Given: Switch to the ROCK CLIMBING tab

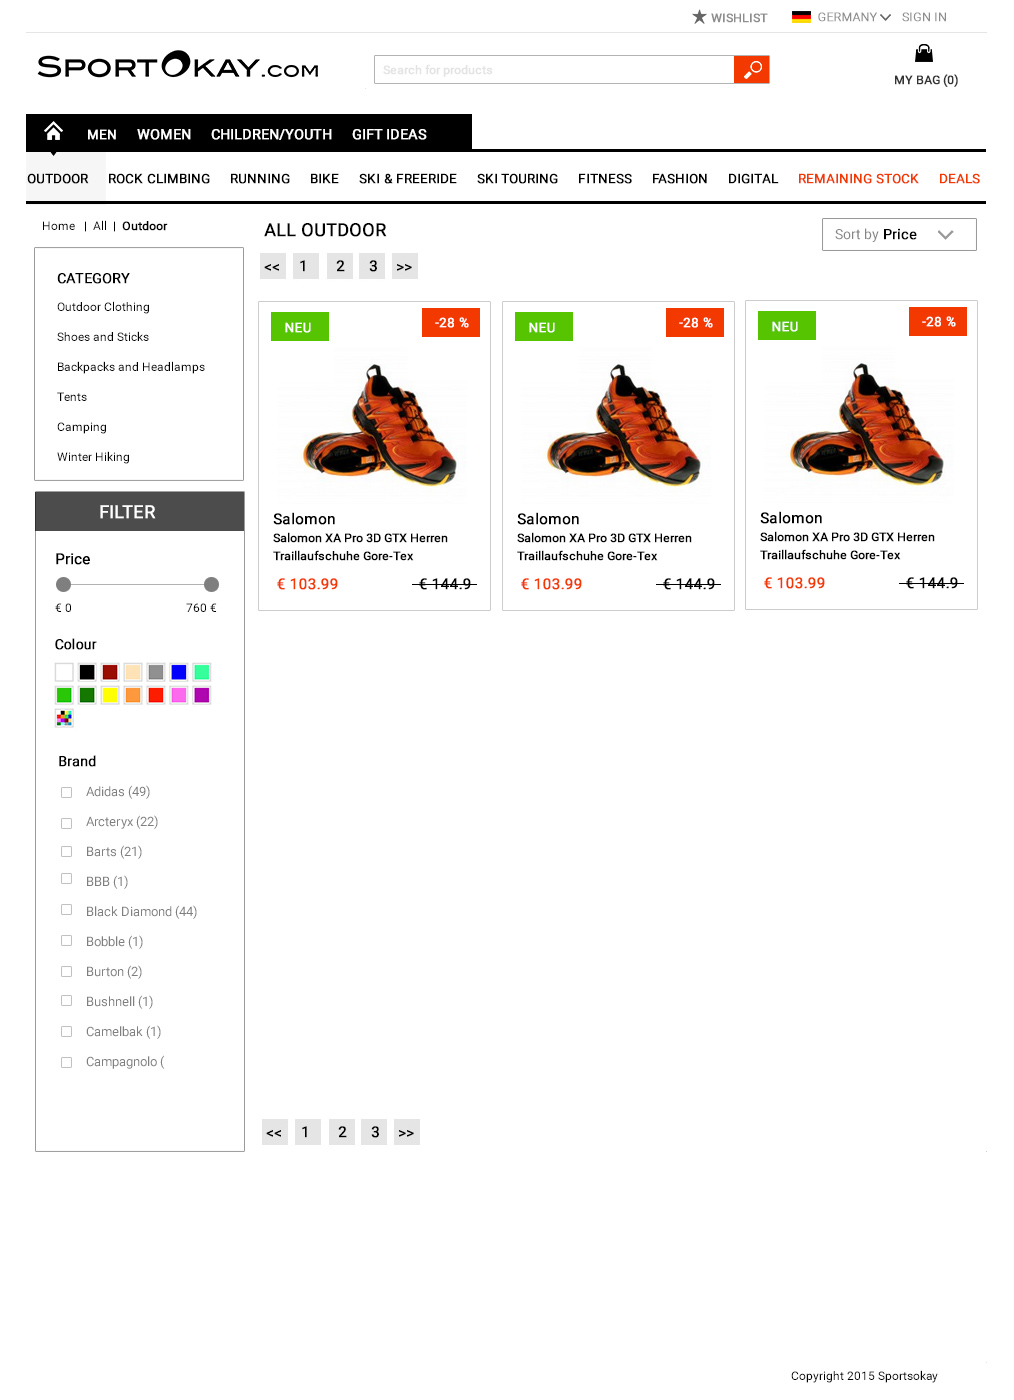Looking at the screenshot, I should point(159,179).
